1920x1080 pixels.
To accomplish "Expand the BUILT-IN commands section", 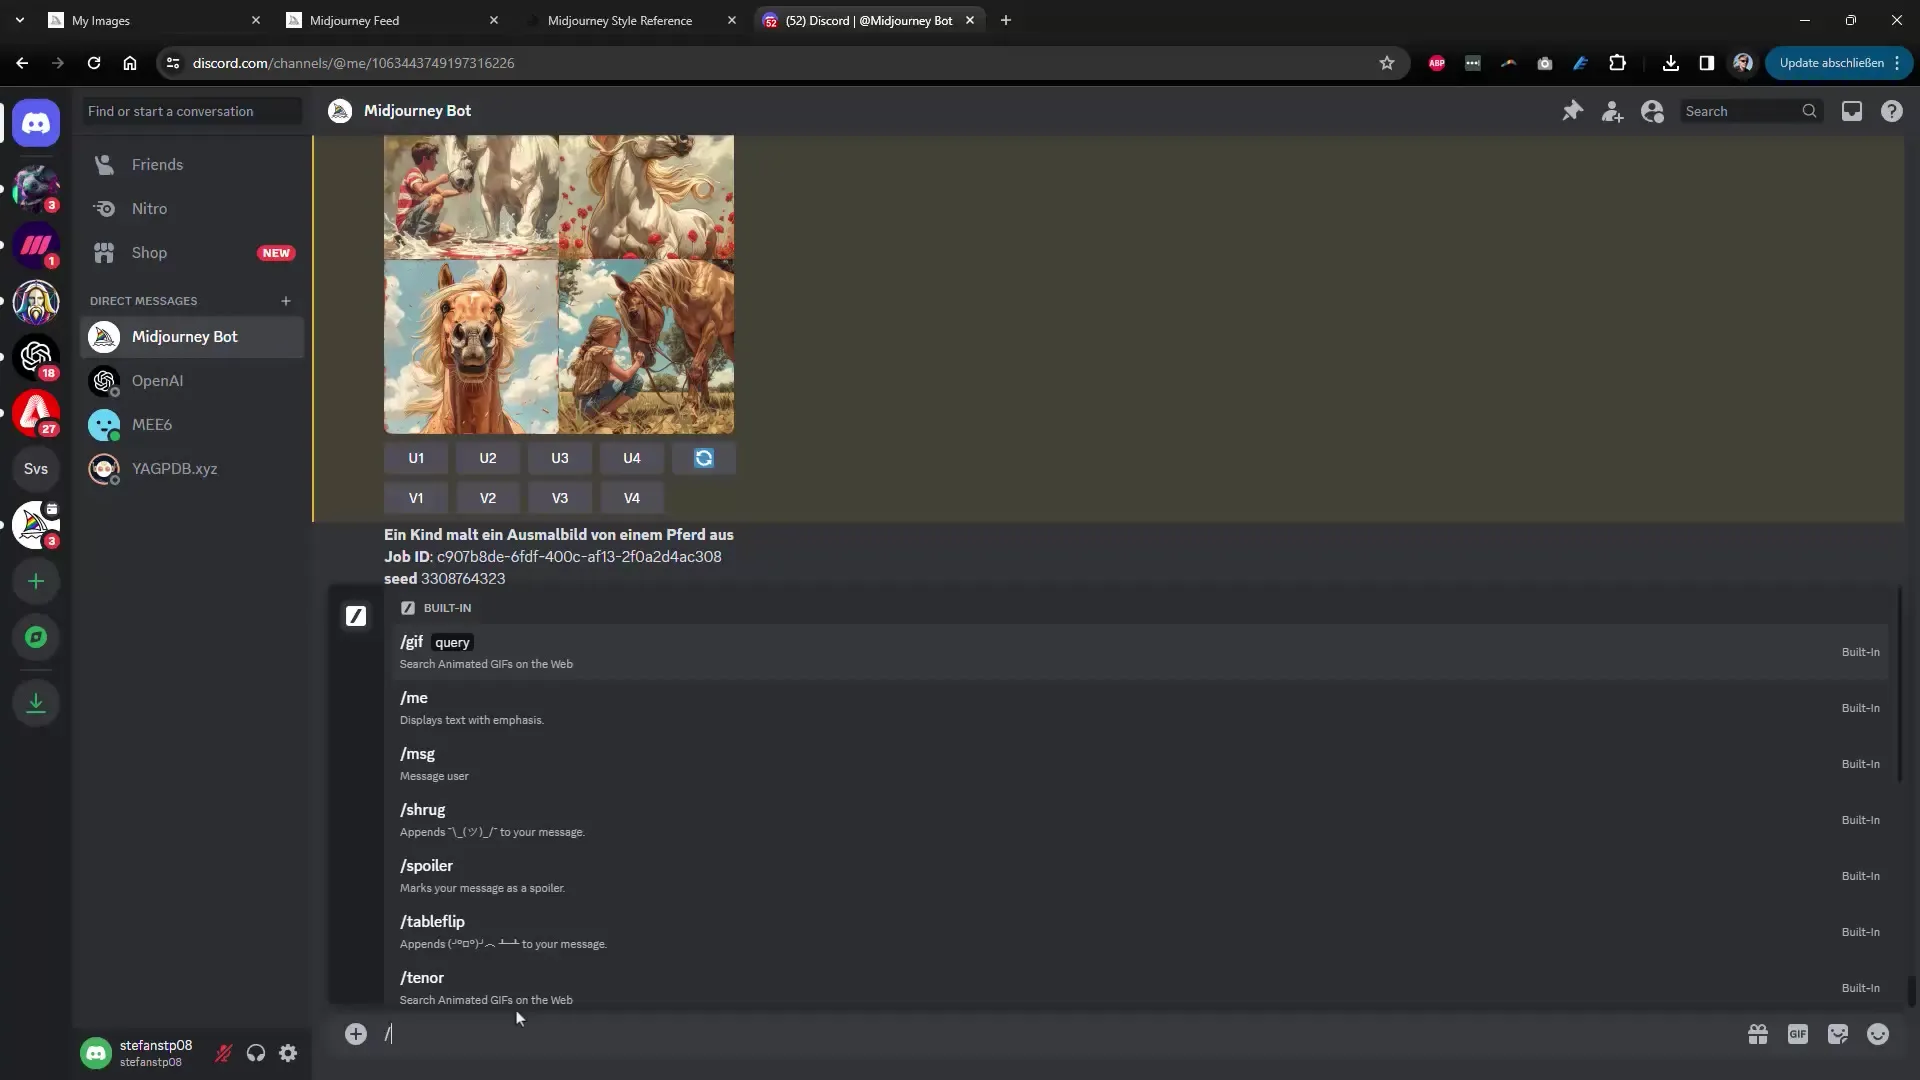I will [435, 608].
